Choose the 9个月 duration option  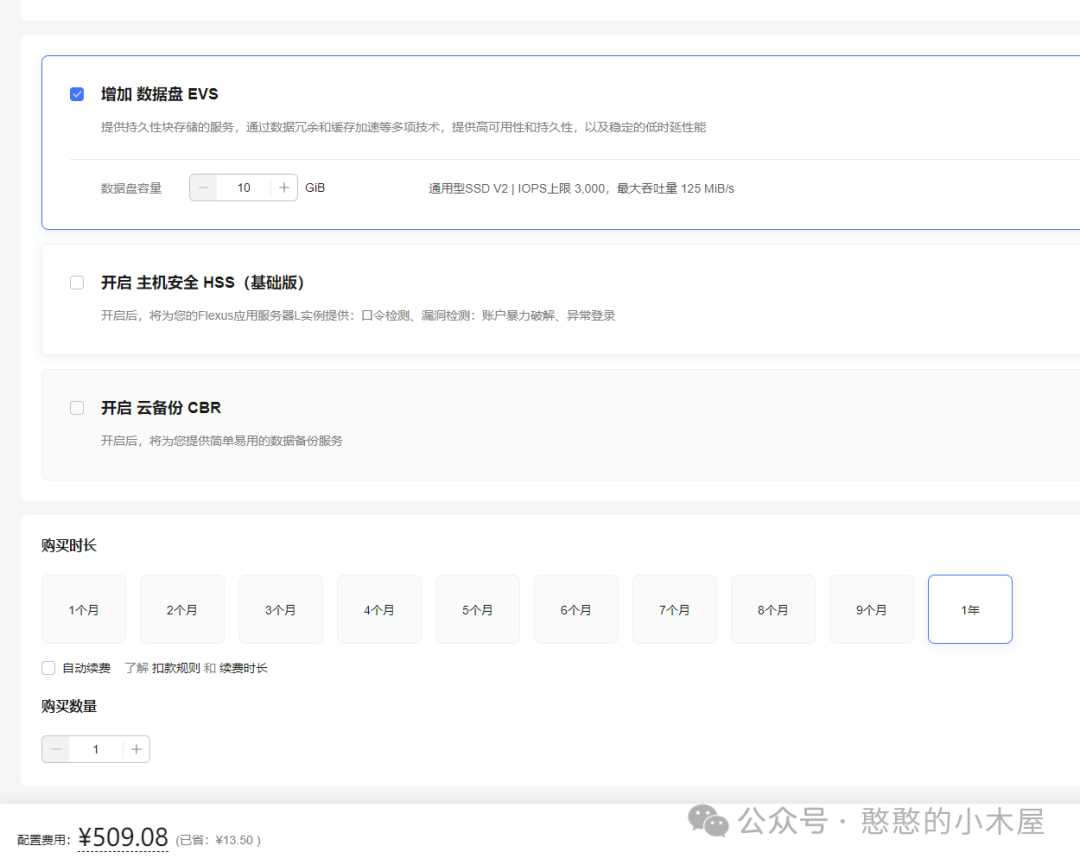click(x=872, y=609)
